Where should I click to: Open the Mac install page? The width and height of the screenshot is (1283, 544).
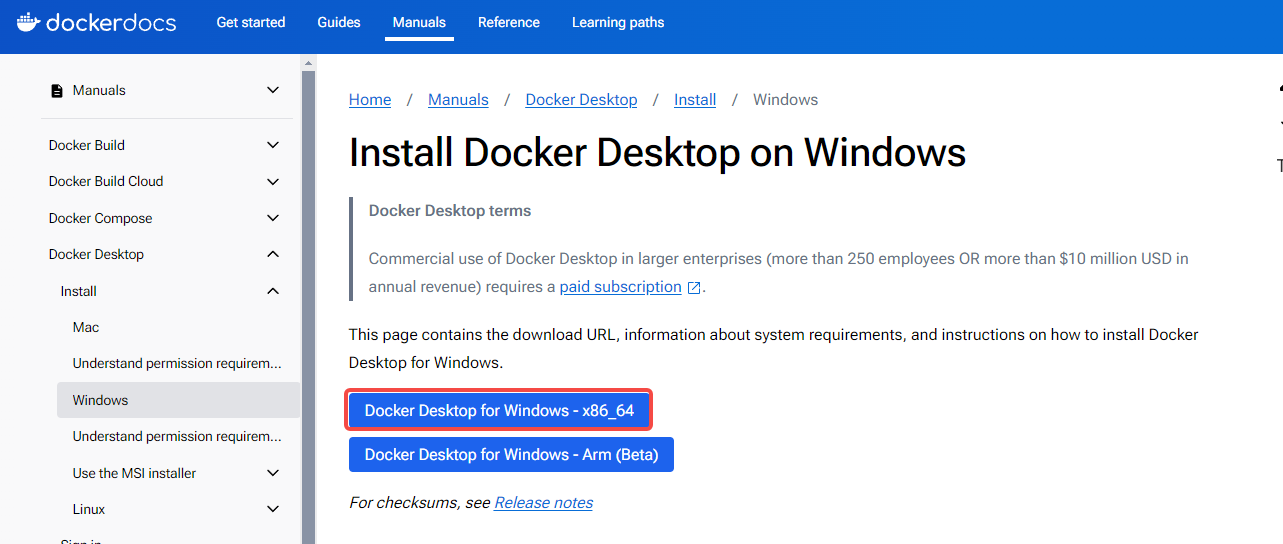point(86,327)
